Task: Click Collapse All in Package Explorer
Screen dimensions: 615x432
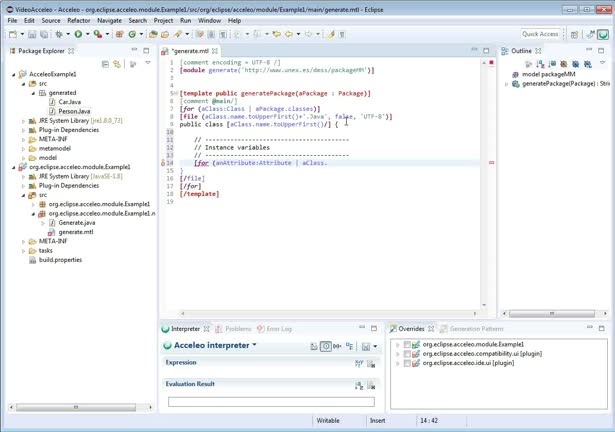Action: pyautogui.click(x=105, y=64)
